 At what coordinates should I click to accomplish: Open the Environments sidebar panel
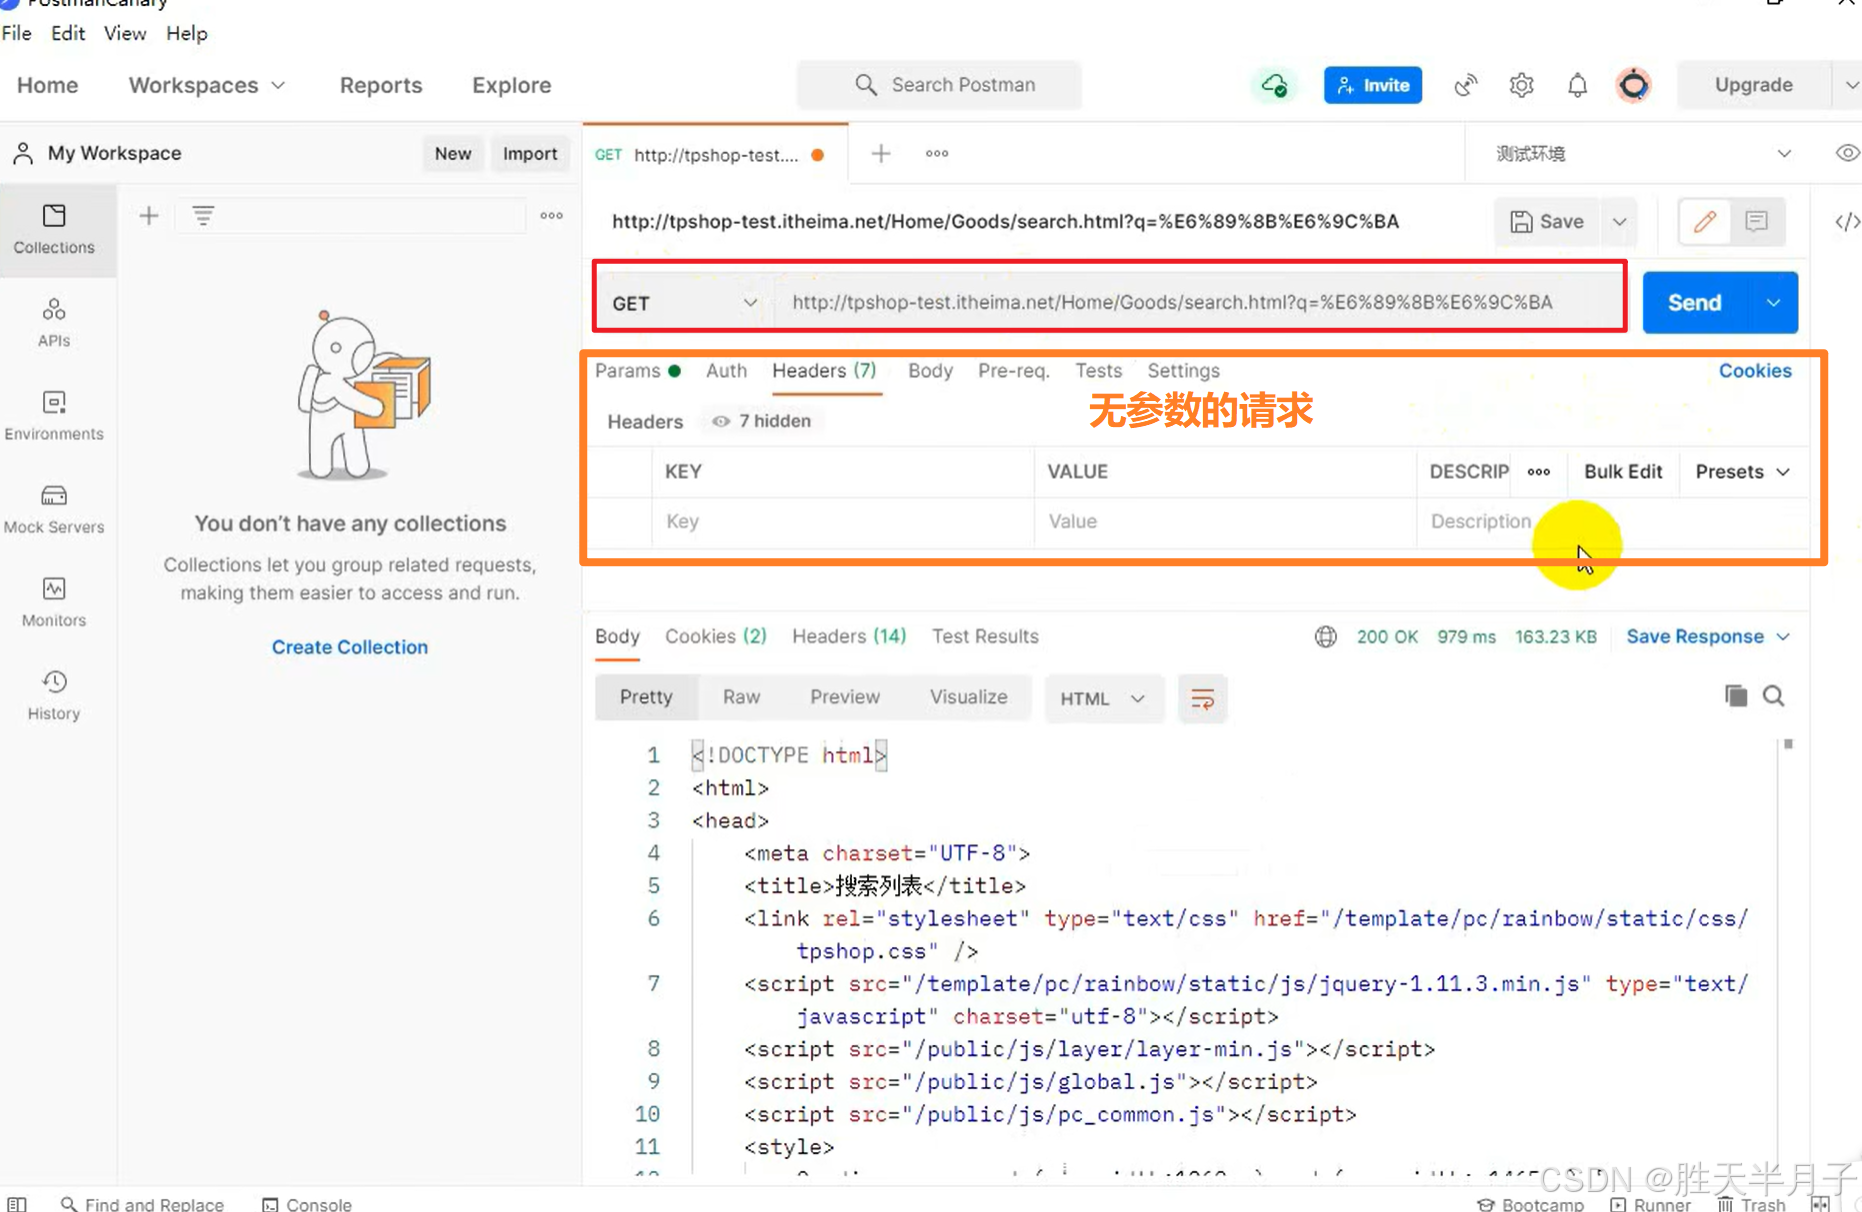pos(54,415)
